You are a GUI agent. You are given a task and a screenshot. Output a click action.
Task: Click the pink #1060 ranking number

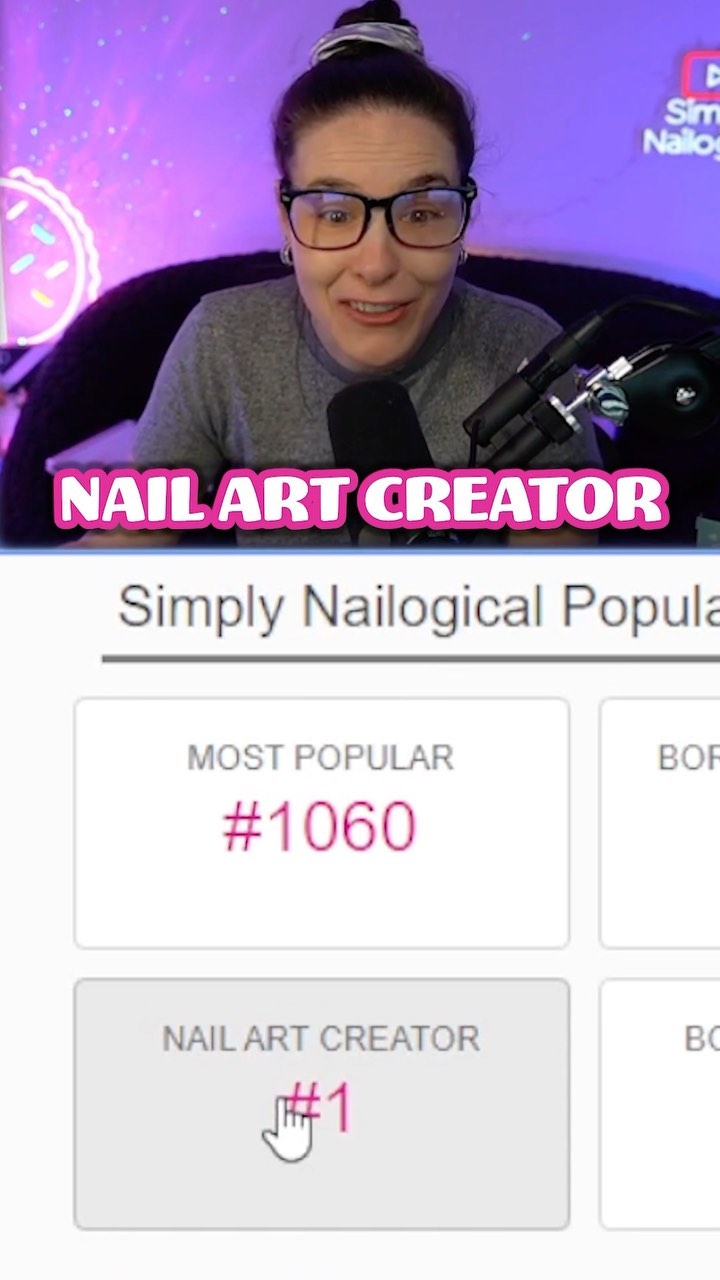pos(320,827)
